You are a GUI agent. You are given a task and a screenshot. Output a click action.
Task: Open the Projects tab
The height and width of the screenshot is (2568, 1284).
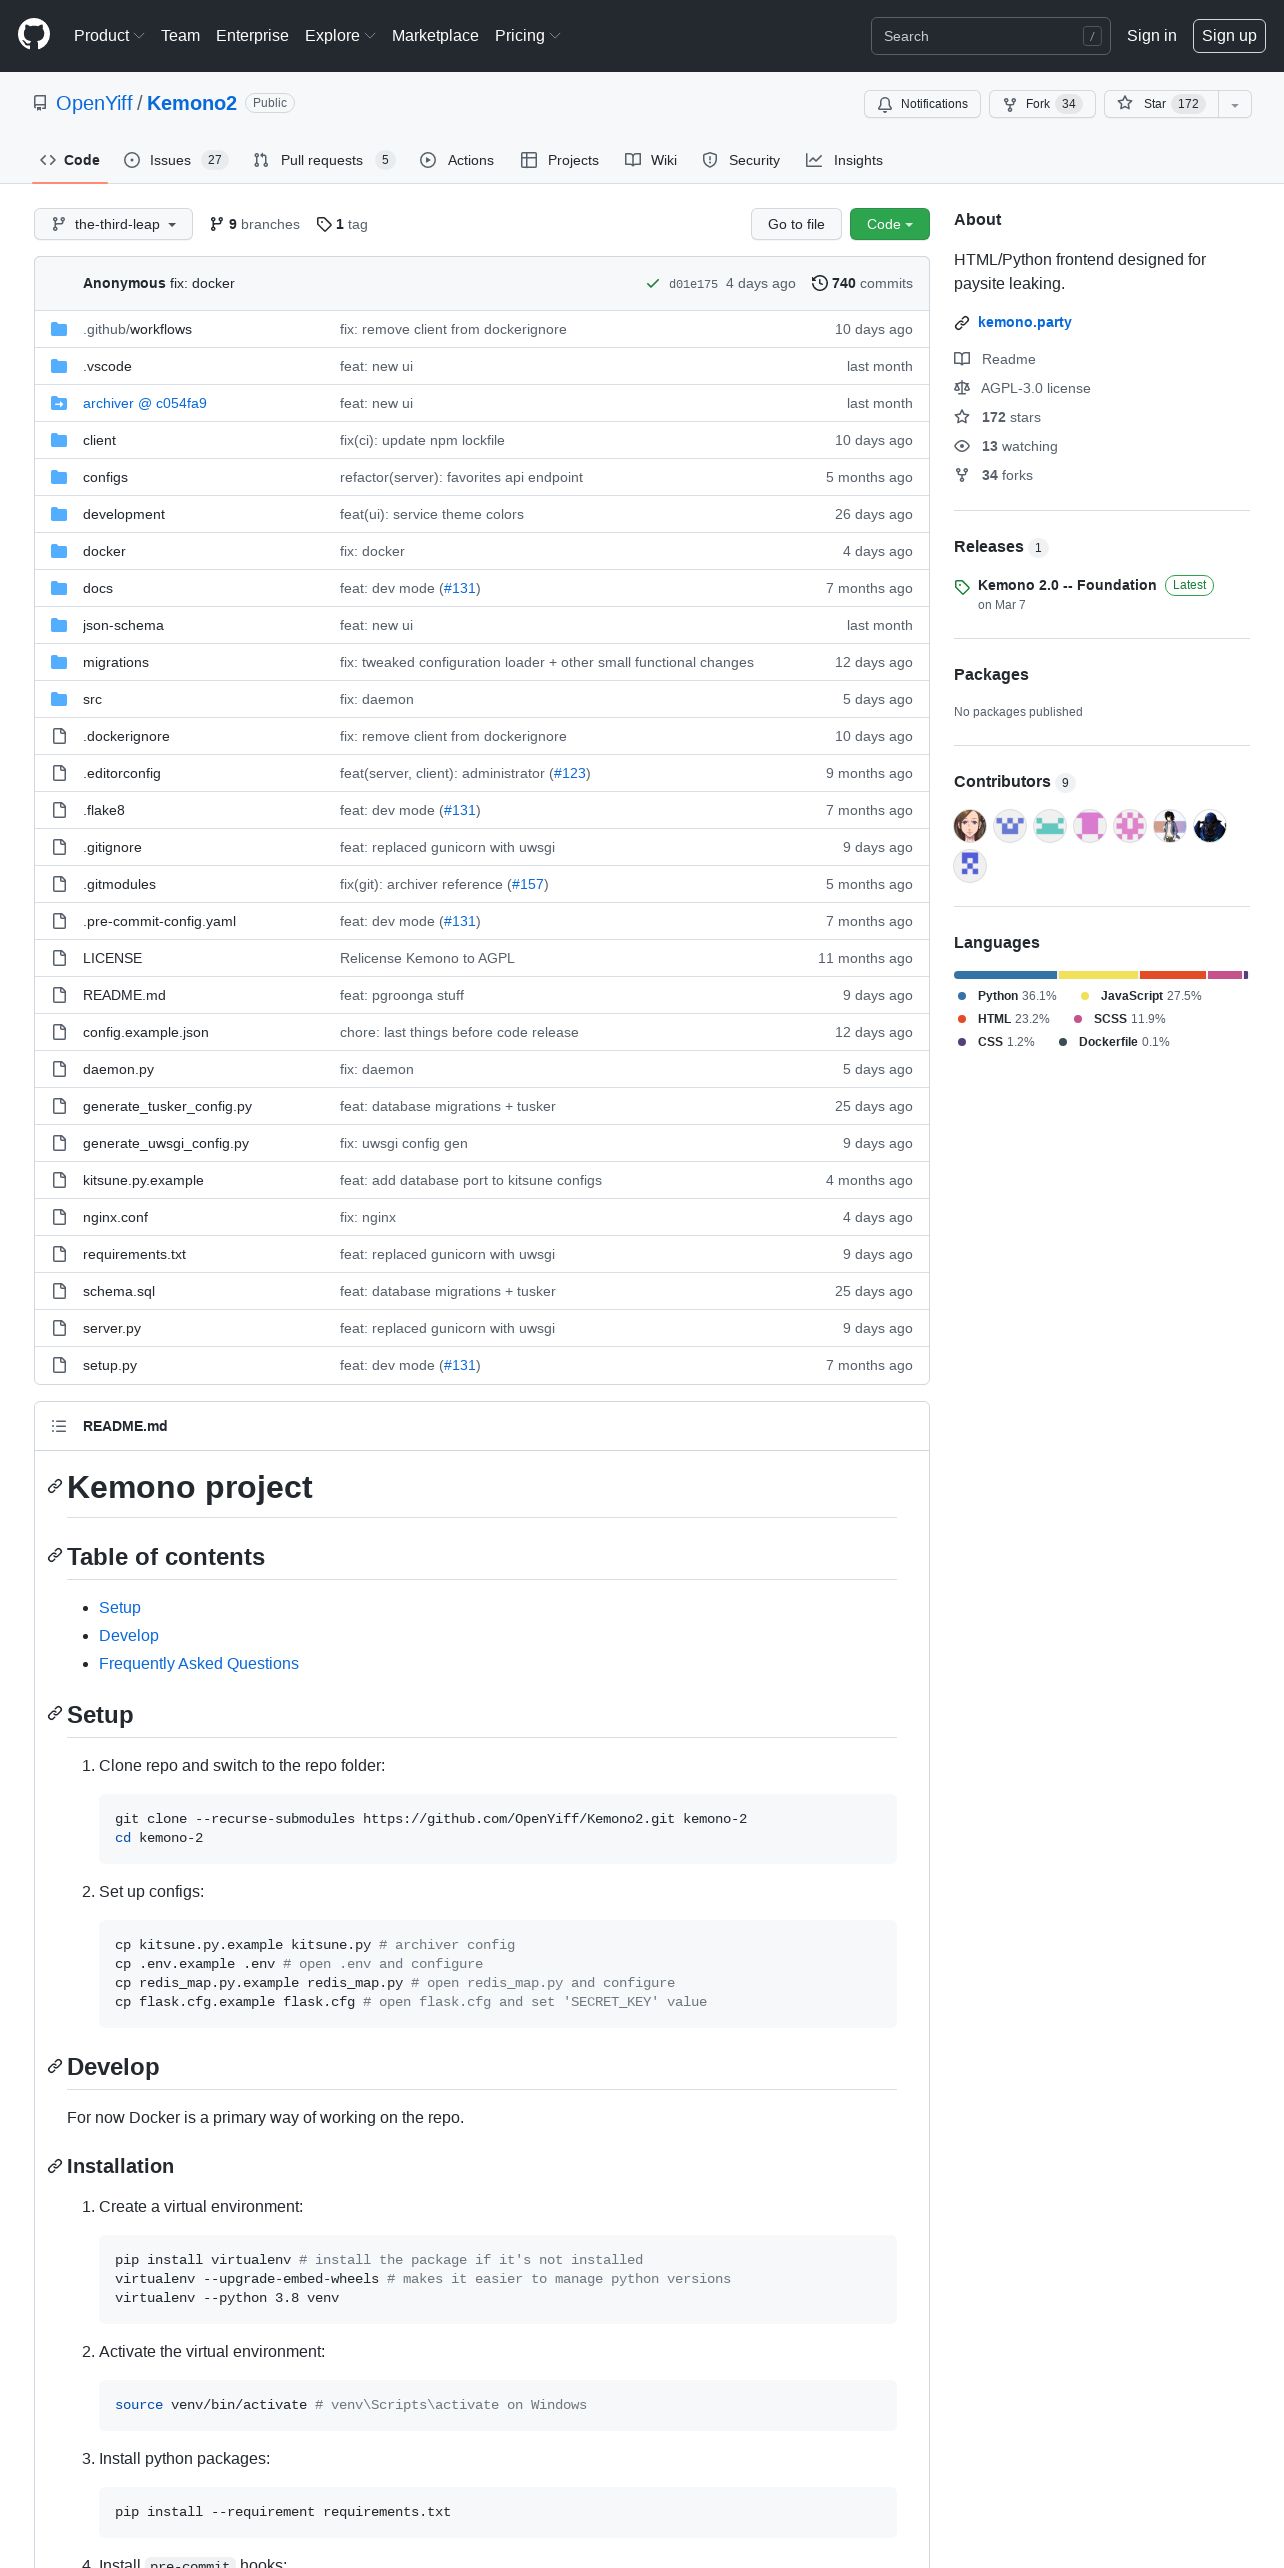pyautogui.click(x=560, y=160)
